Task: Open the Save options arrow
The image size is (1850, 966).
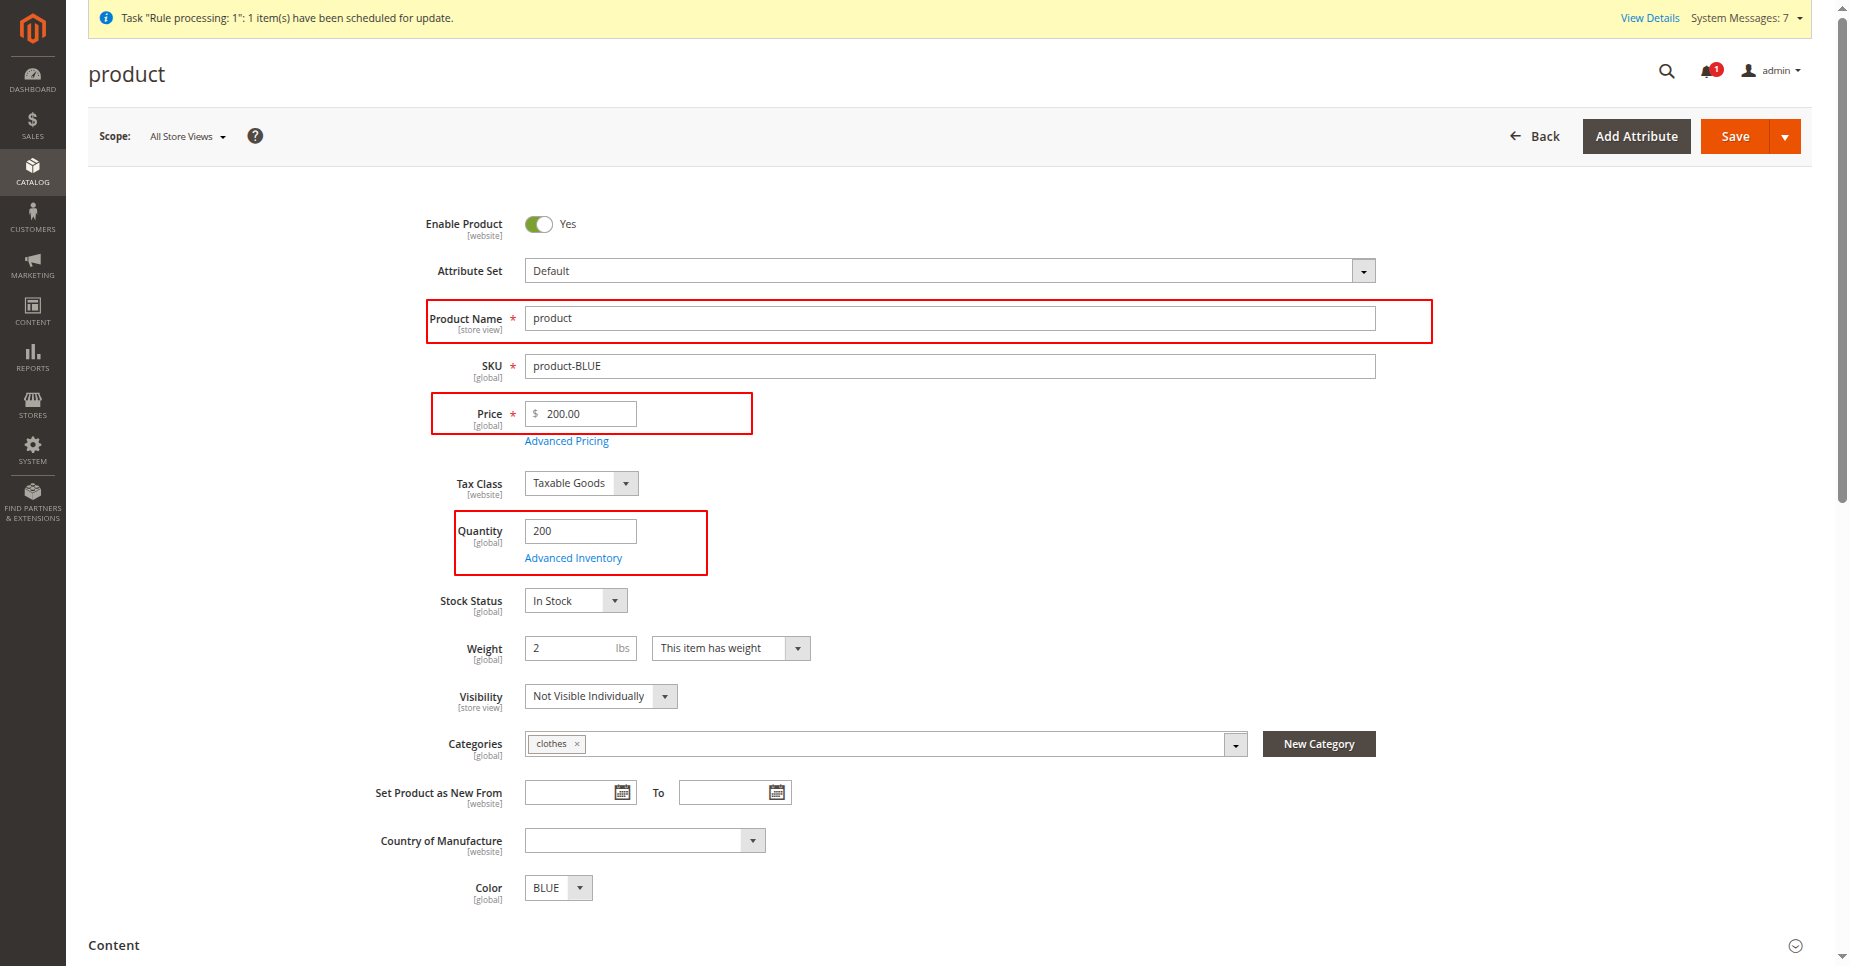Action: [x=1785, y=137]
